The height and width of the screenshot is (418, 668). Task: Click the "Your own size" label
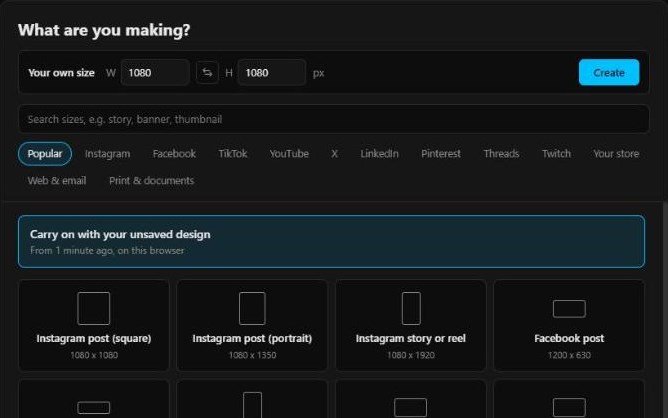[x=61, y=73]
